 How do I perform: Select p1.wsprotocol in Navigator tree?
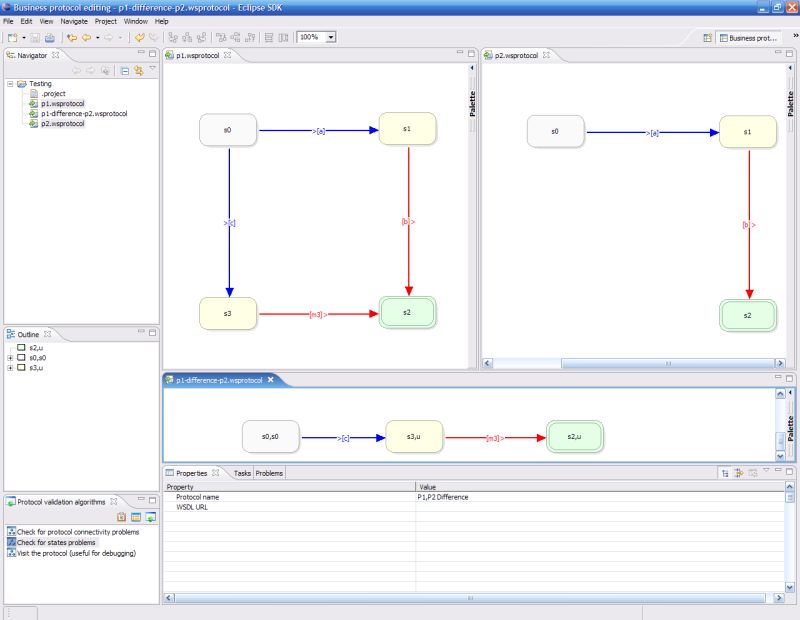(63, 104)
